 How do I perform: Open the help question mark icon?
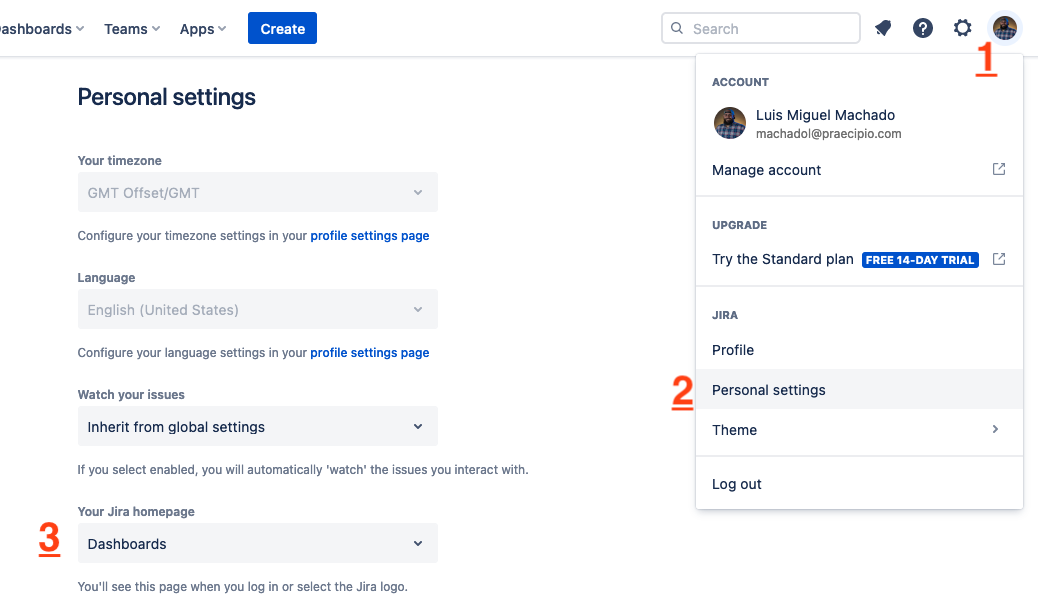click(923, 28)
